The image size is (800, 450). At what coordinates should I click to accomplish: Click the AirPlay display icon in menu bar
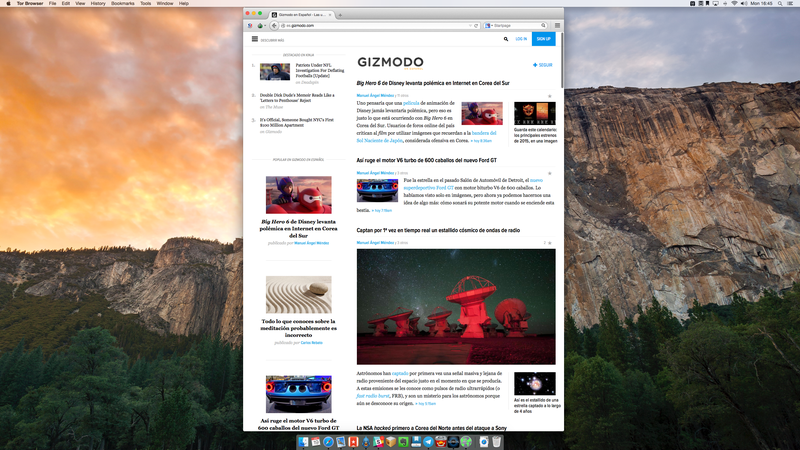pyautogui.click(x=715, y=4)
